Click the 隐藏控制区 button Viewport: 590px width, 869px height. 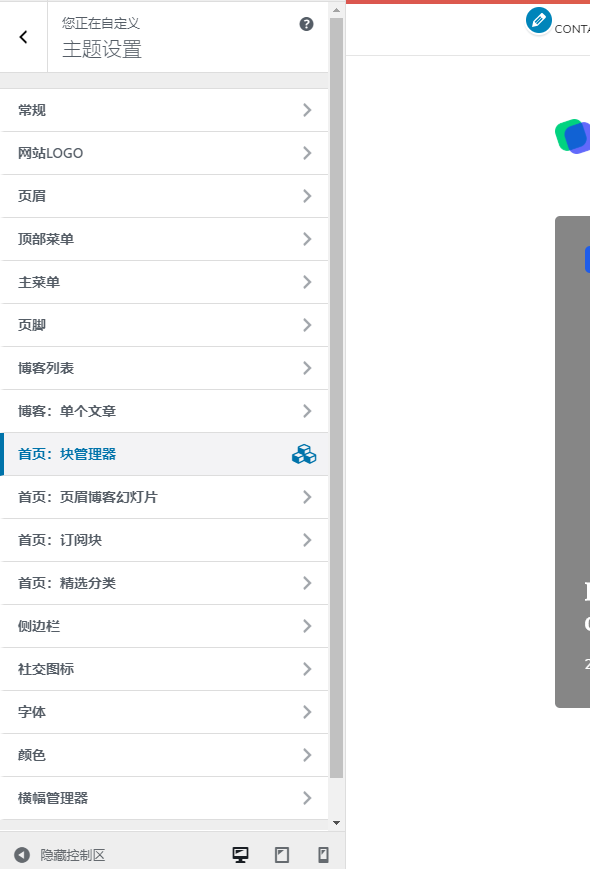[60, 855]
